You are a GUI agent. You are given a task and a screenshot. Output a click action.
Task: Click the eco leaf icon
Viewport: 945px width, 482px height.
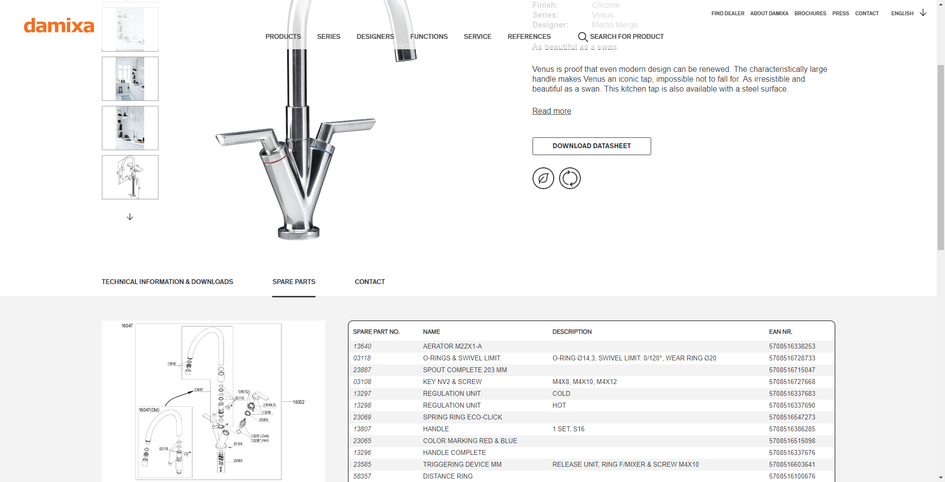pos(543,178)
